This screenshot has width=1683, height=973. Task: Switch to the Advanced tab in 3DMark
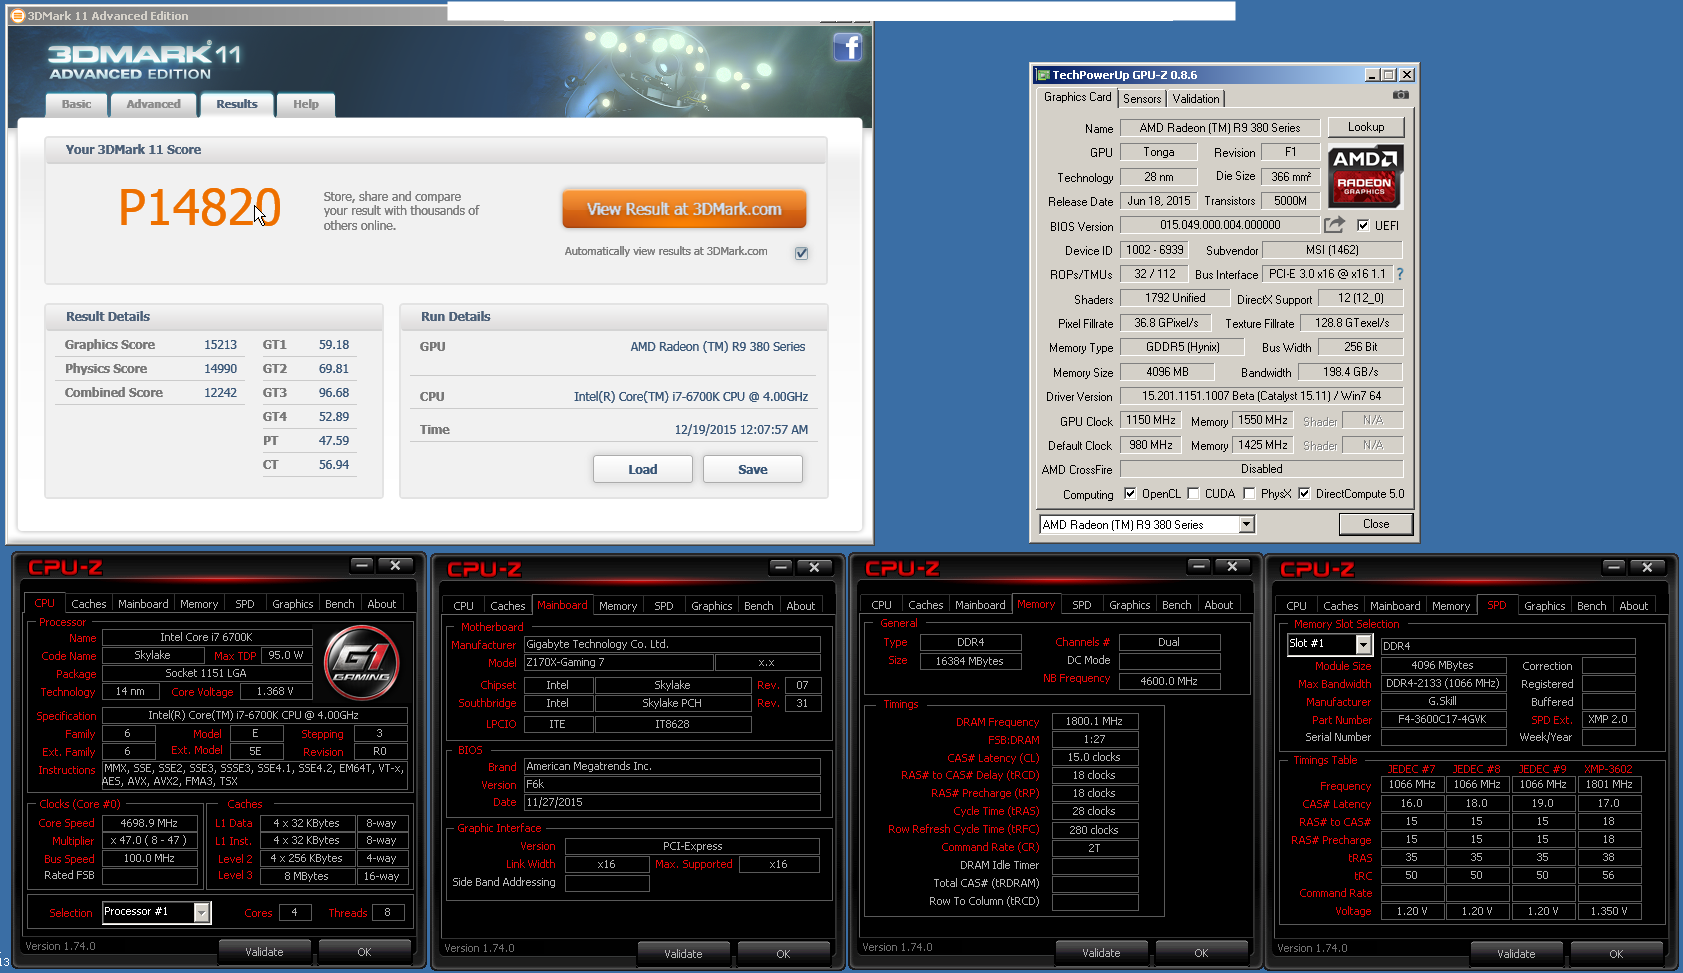153,104
